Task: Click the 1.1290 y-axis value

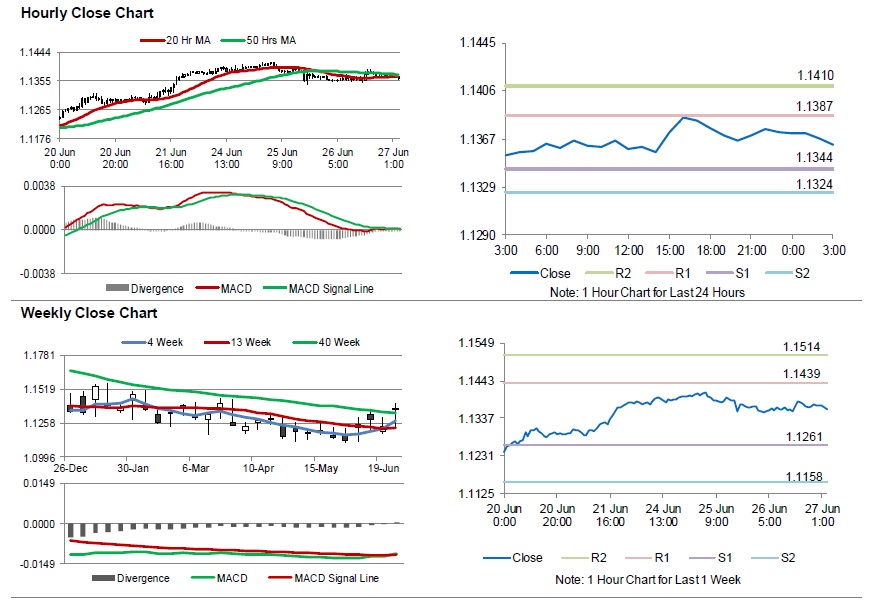Action: [x=478, y=236]
